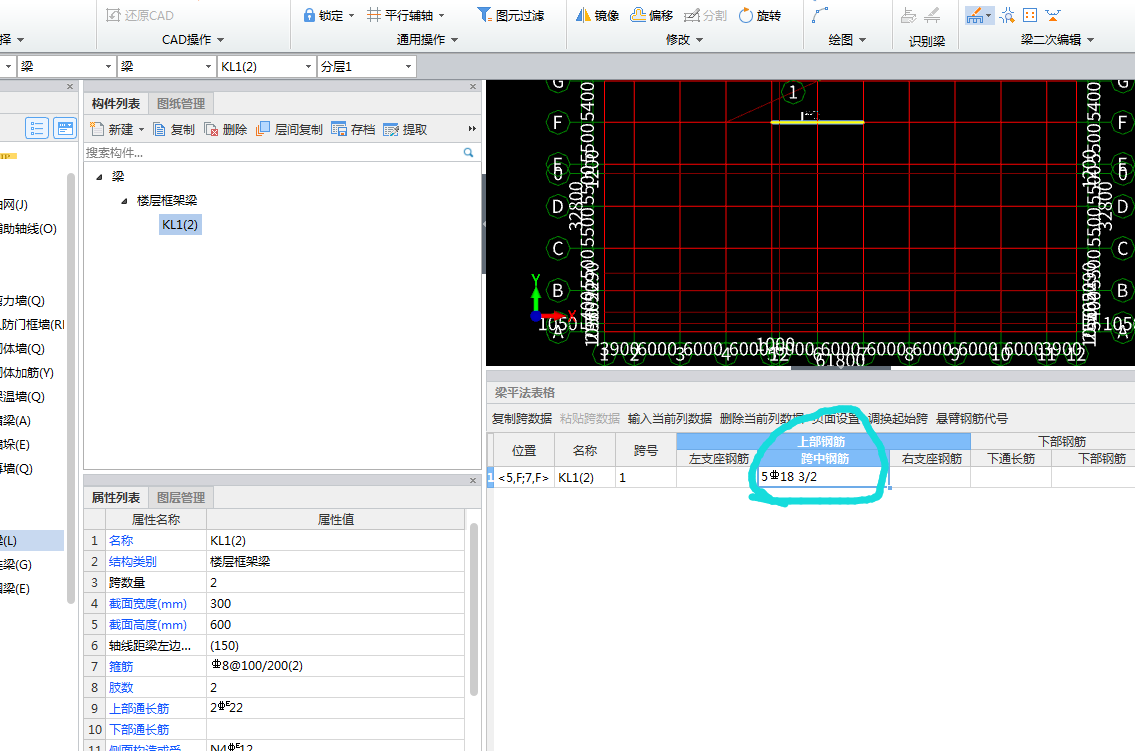Viewport: 1135px width, 751px height.
Task: Select KL1(2) in the component tree
Action: pos(180,225)
